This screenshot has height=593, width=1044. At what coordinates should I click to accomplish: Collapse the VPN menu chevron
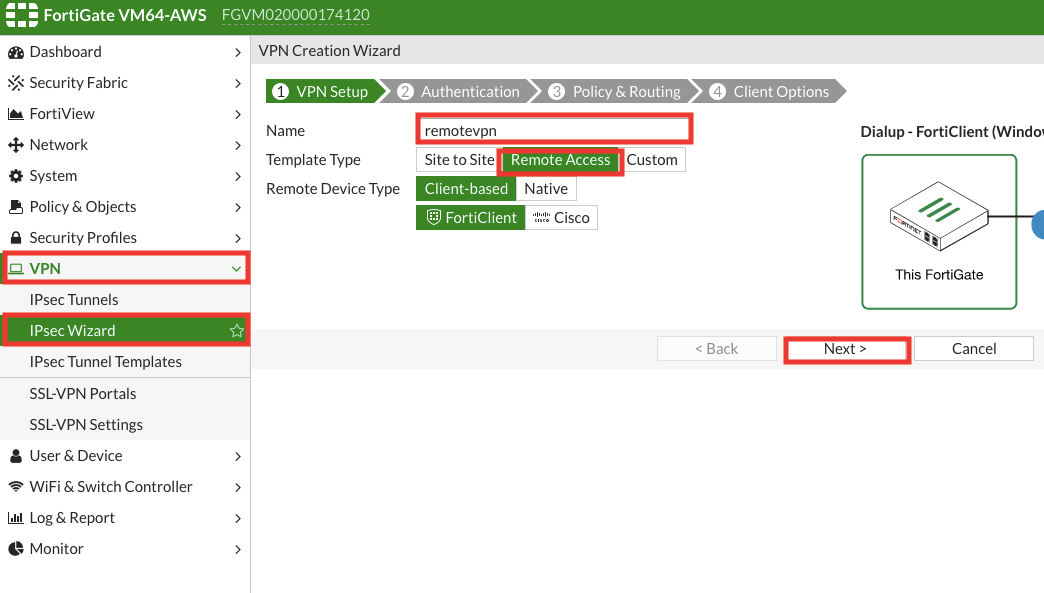pyautogui.click(x=236, y=269)
